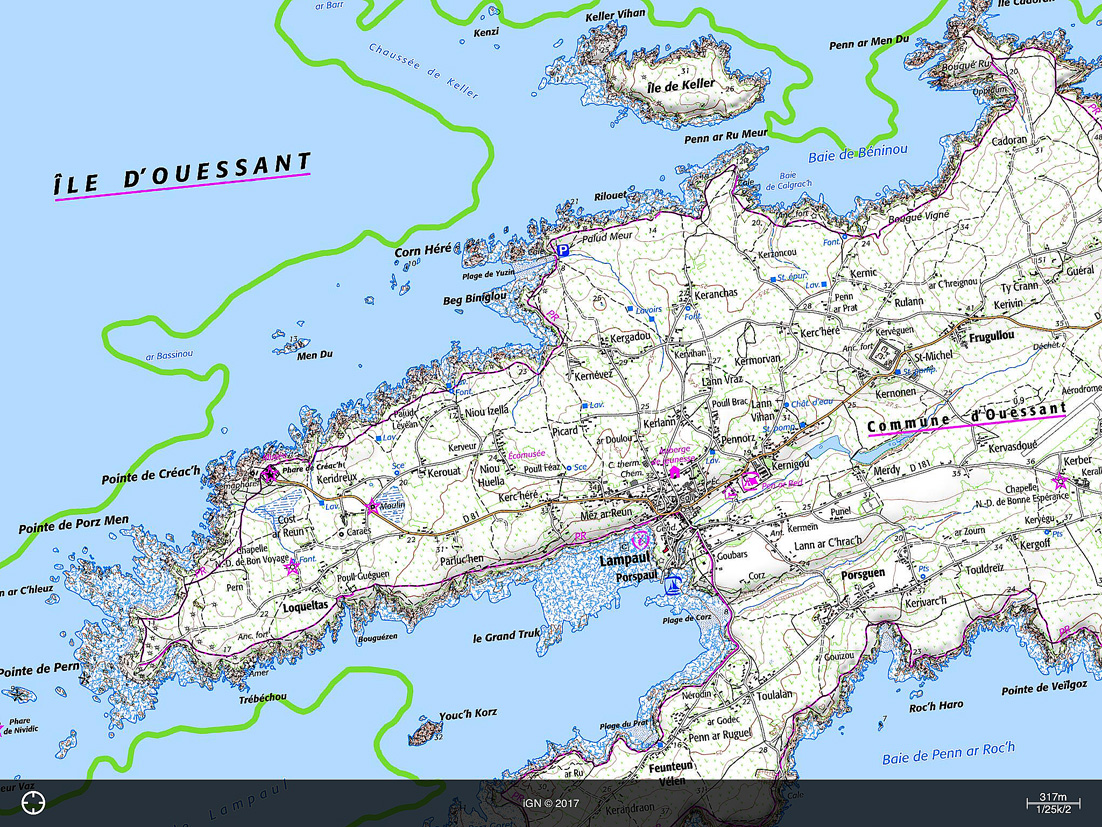This screenshot has height=827, width=1102.
Task: Select the Pointe de Pern label
Action: (x=39, y=669)
